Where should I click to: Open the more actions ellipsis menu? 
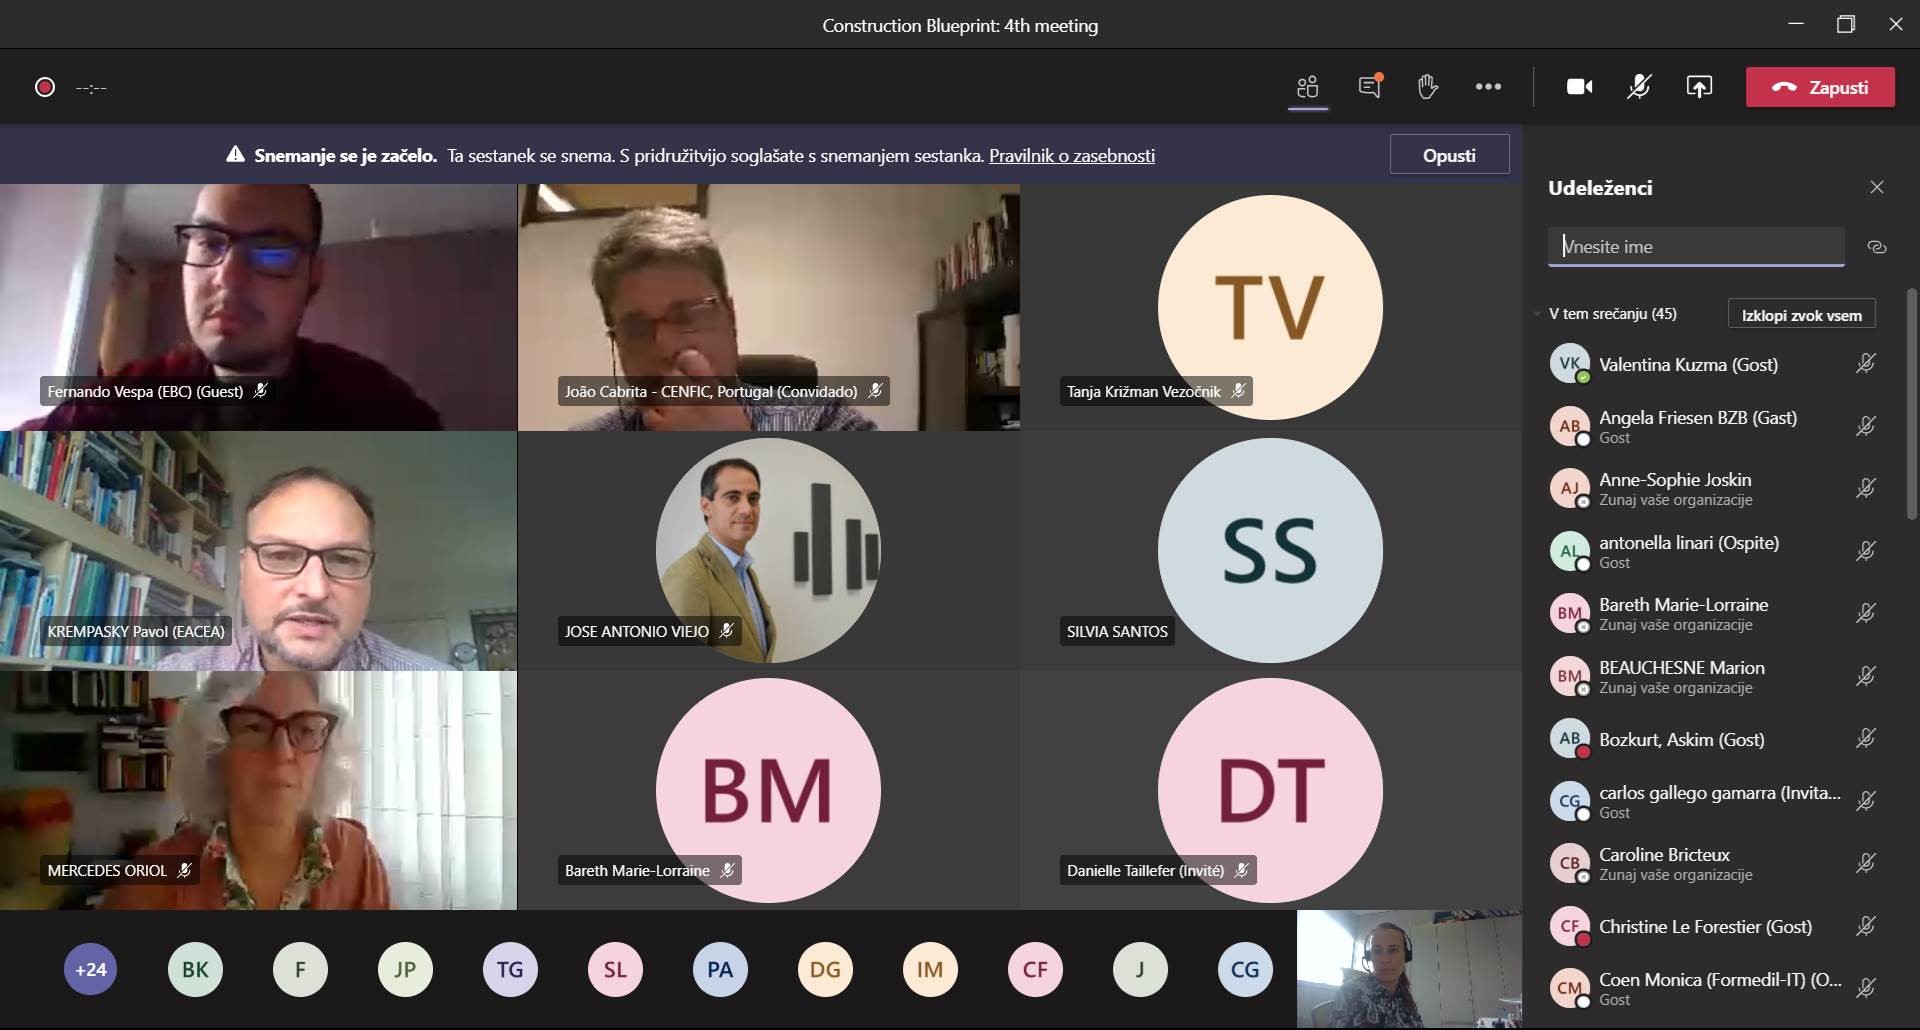pos(1488,87)
